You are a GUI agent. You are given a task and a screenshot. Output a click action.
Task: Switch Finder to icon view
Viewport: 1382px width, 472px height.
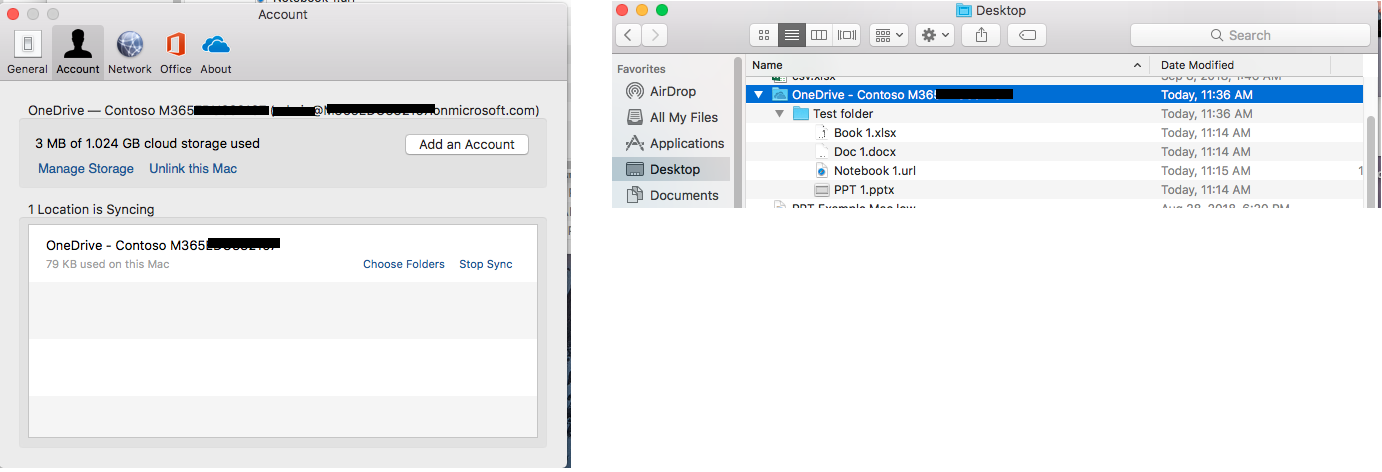pos(764,35)
